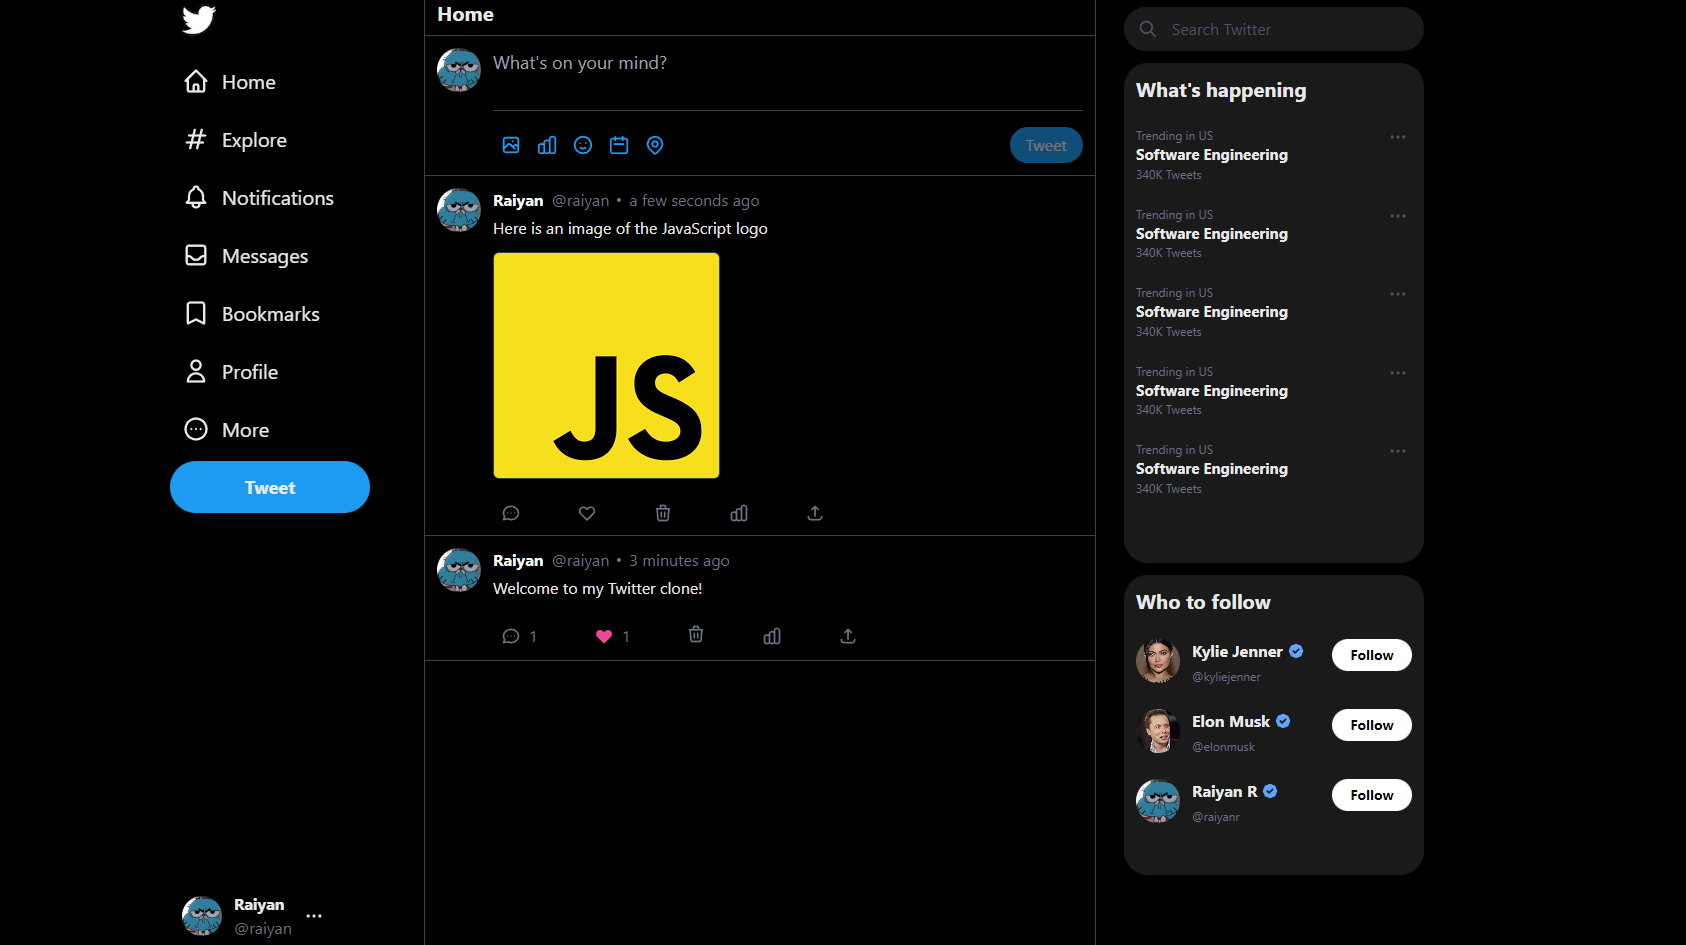Viewport: 1686px width, 945px height.
Task: Click the Twitter bird logo
Action: (x=199, y=19)
